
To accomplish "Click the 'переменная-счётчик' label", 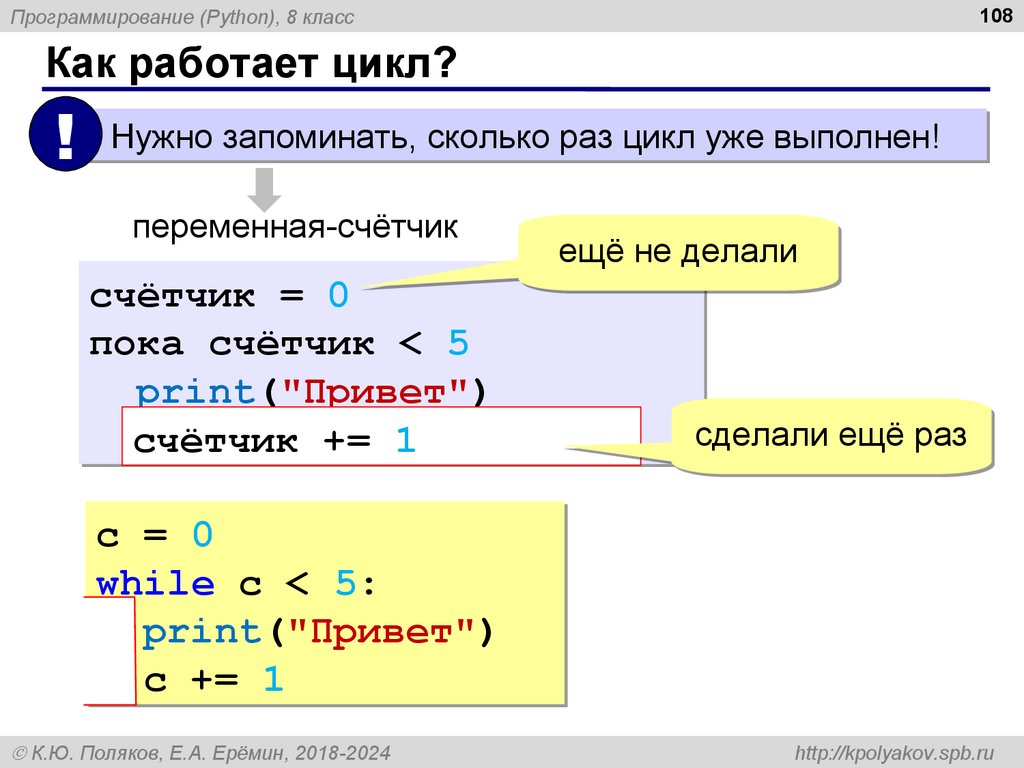I will 295,227.
